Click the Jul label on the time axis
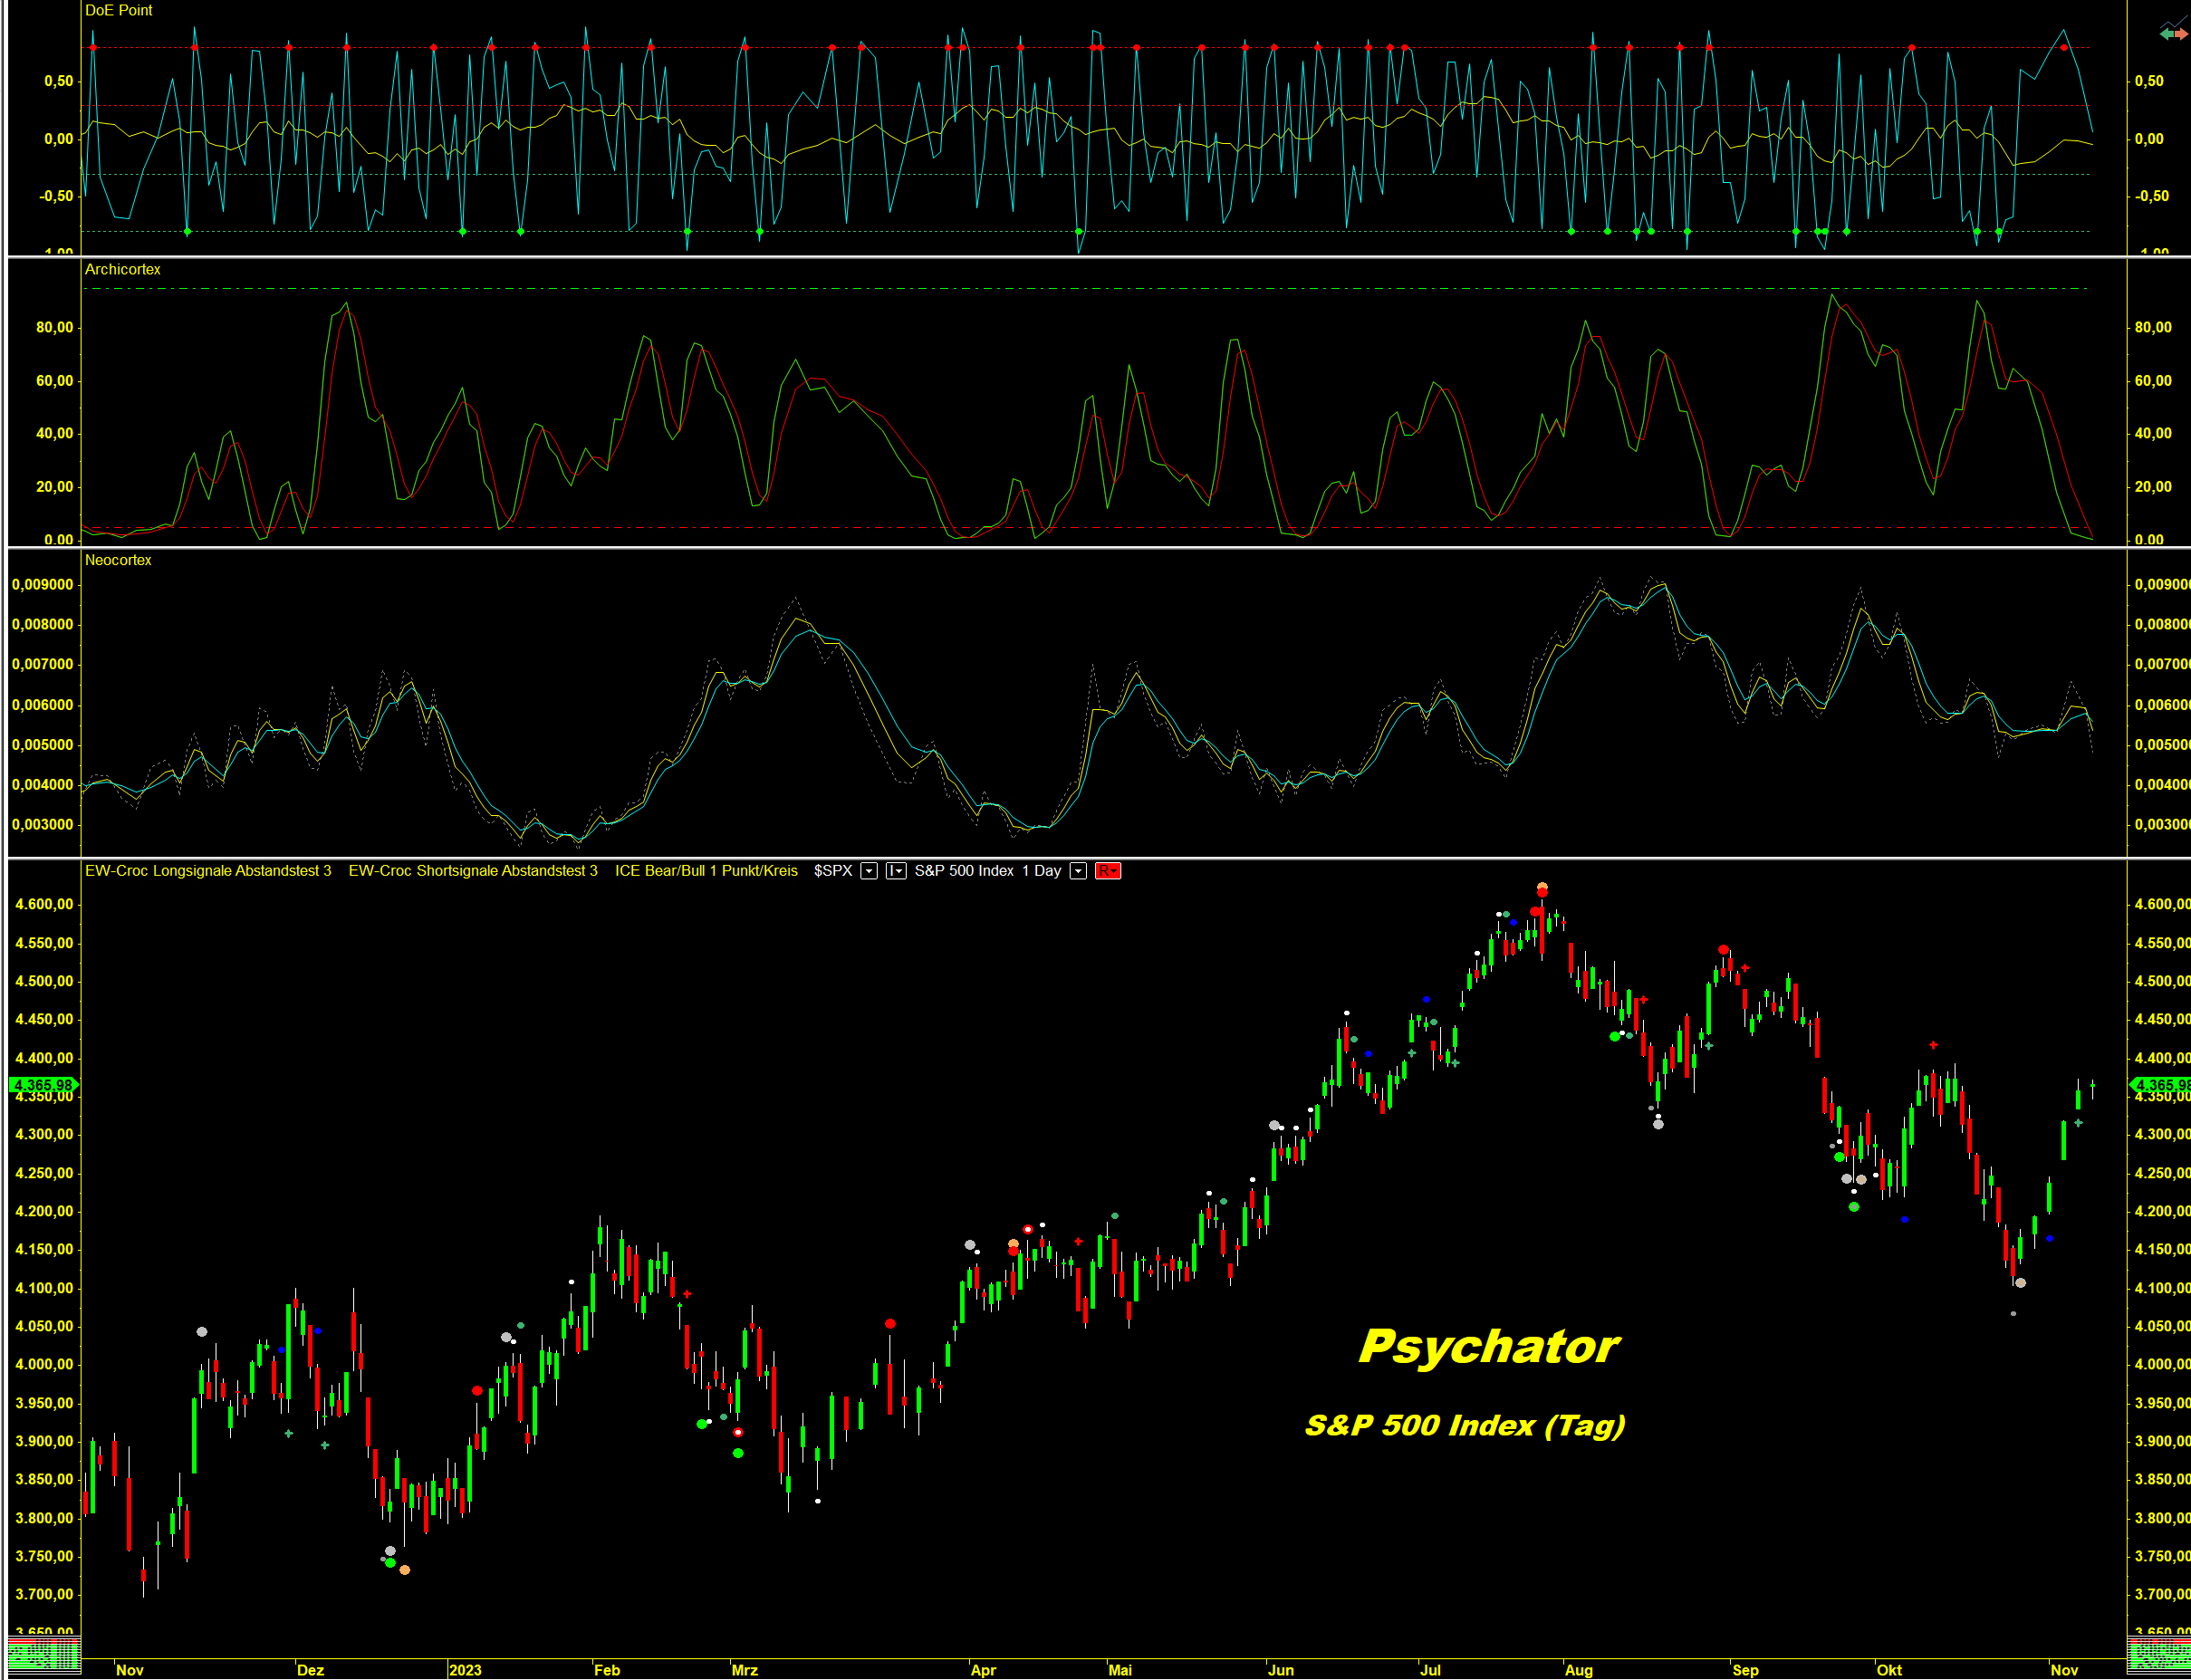Screen dimensions: 2191x1680 click(x=1430, y=1670)
